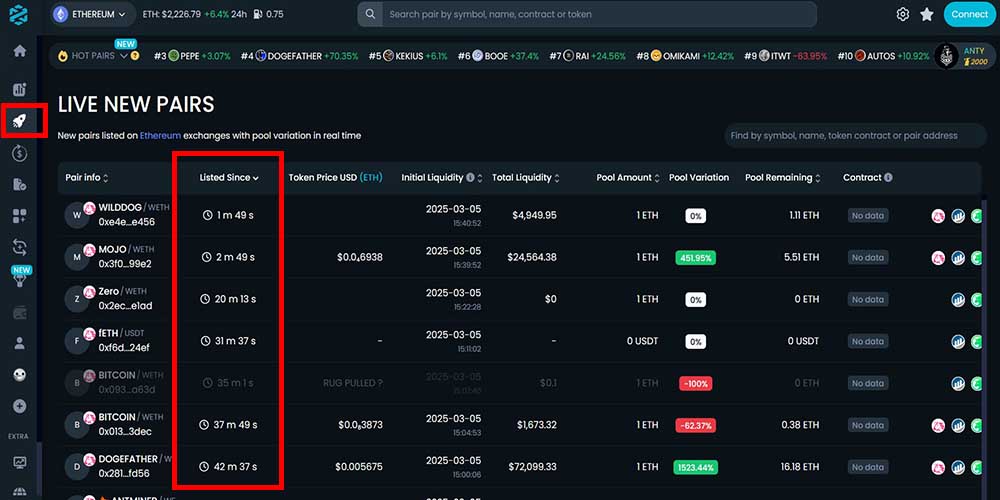This screenshot has height=500, width=1000.
Task: Open hot pair #4 DOGEFATHER
Action: (x=299, y=56)
